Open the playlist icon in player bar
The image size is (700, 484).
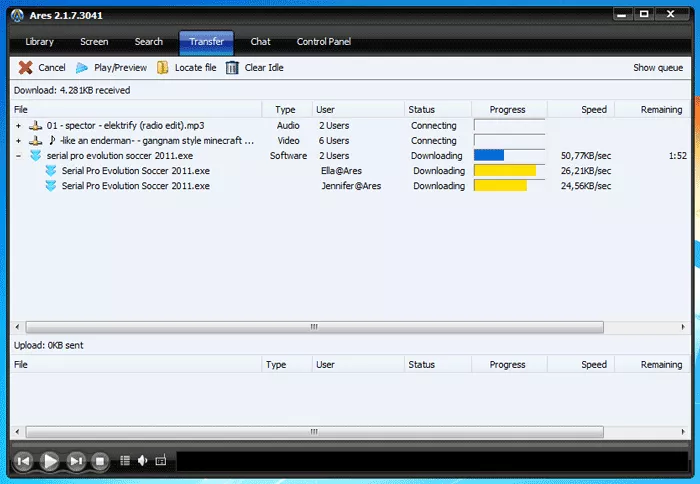click(x=125, y=460)
